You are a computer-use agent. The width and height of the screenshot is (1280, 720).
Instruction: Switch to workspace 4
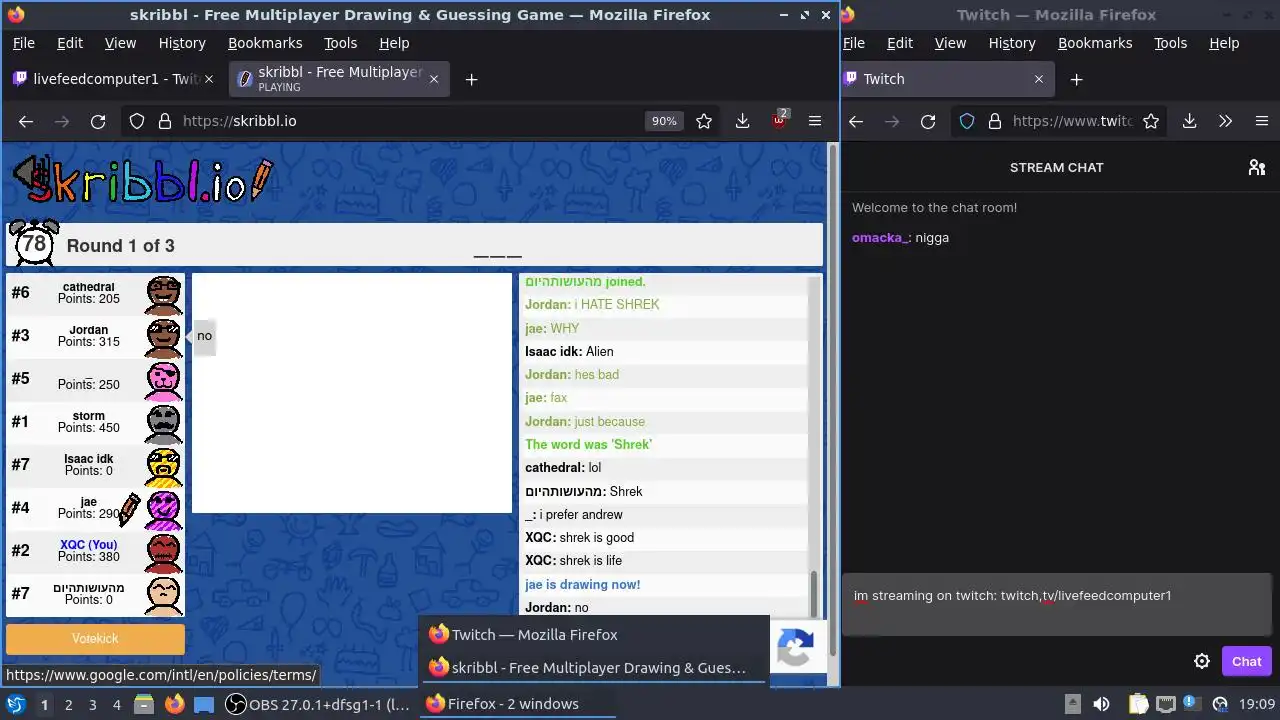pyautogui.click(x=116, y=704)
